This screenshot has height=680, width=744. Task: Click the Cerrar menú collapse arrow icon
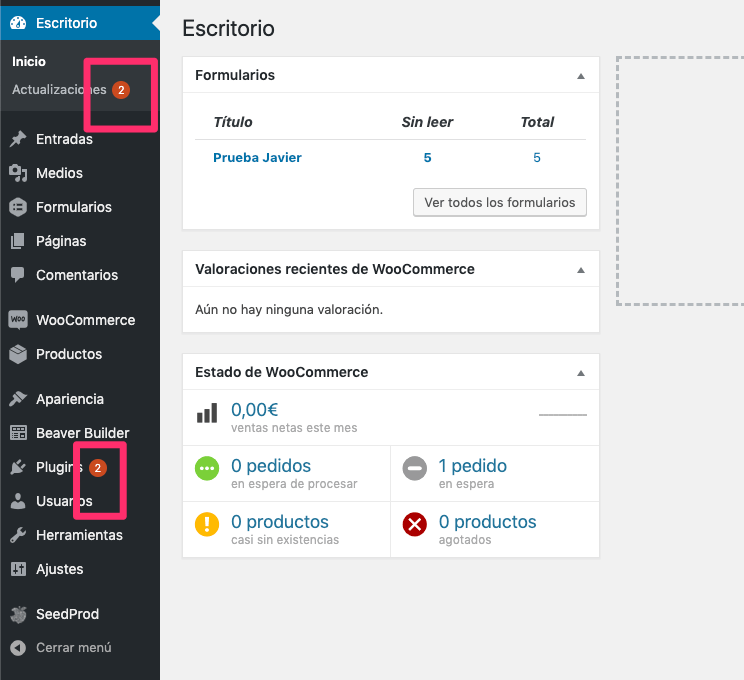[18, 648]
